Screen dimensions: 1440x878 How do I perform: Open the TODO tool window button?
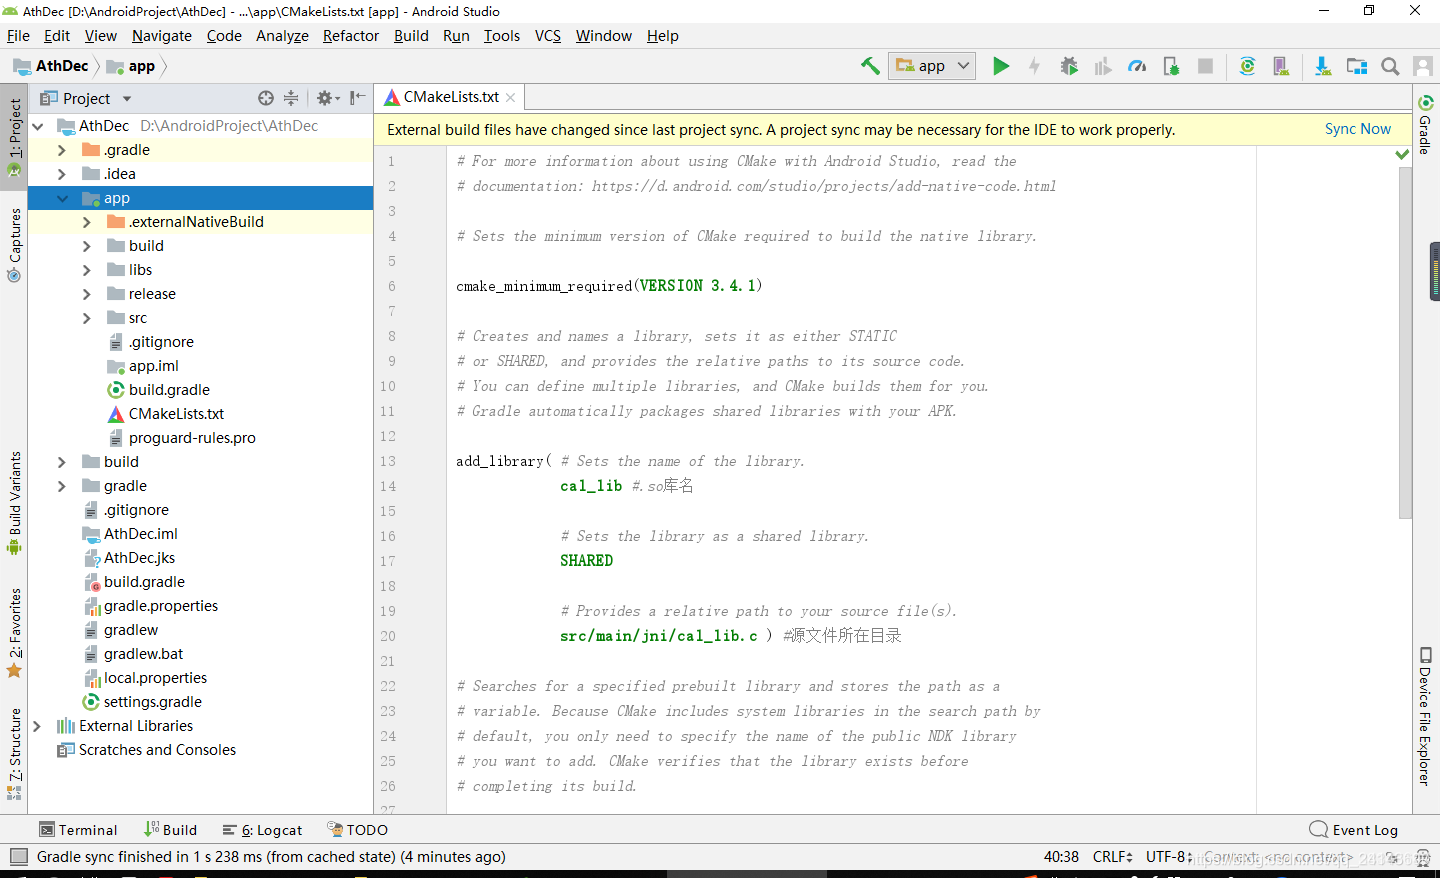(357, 830)
